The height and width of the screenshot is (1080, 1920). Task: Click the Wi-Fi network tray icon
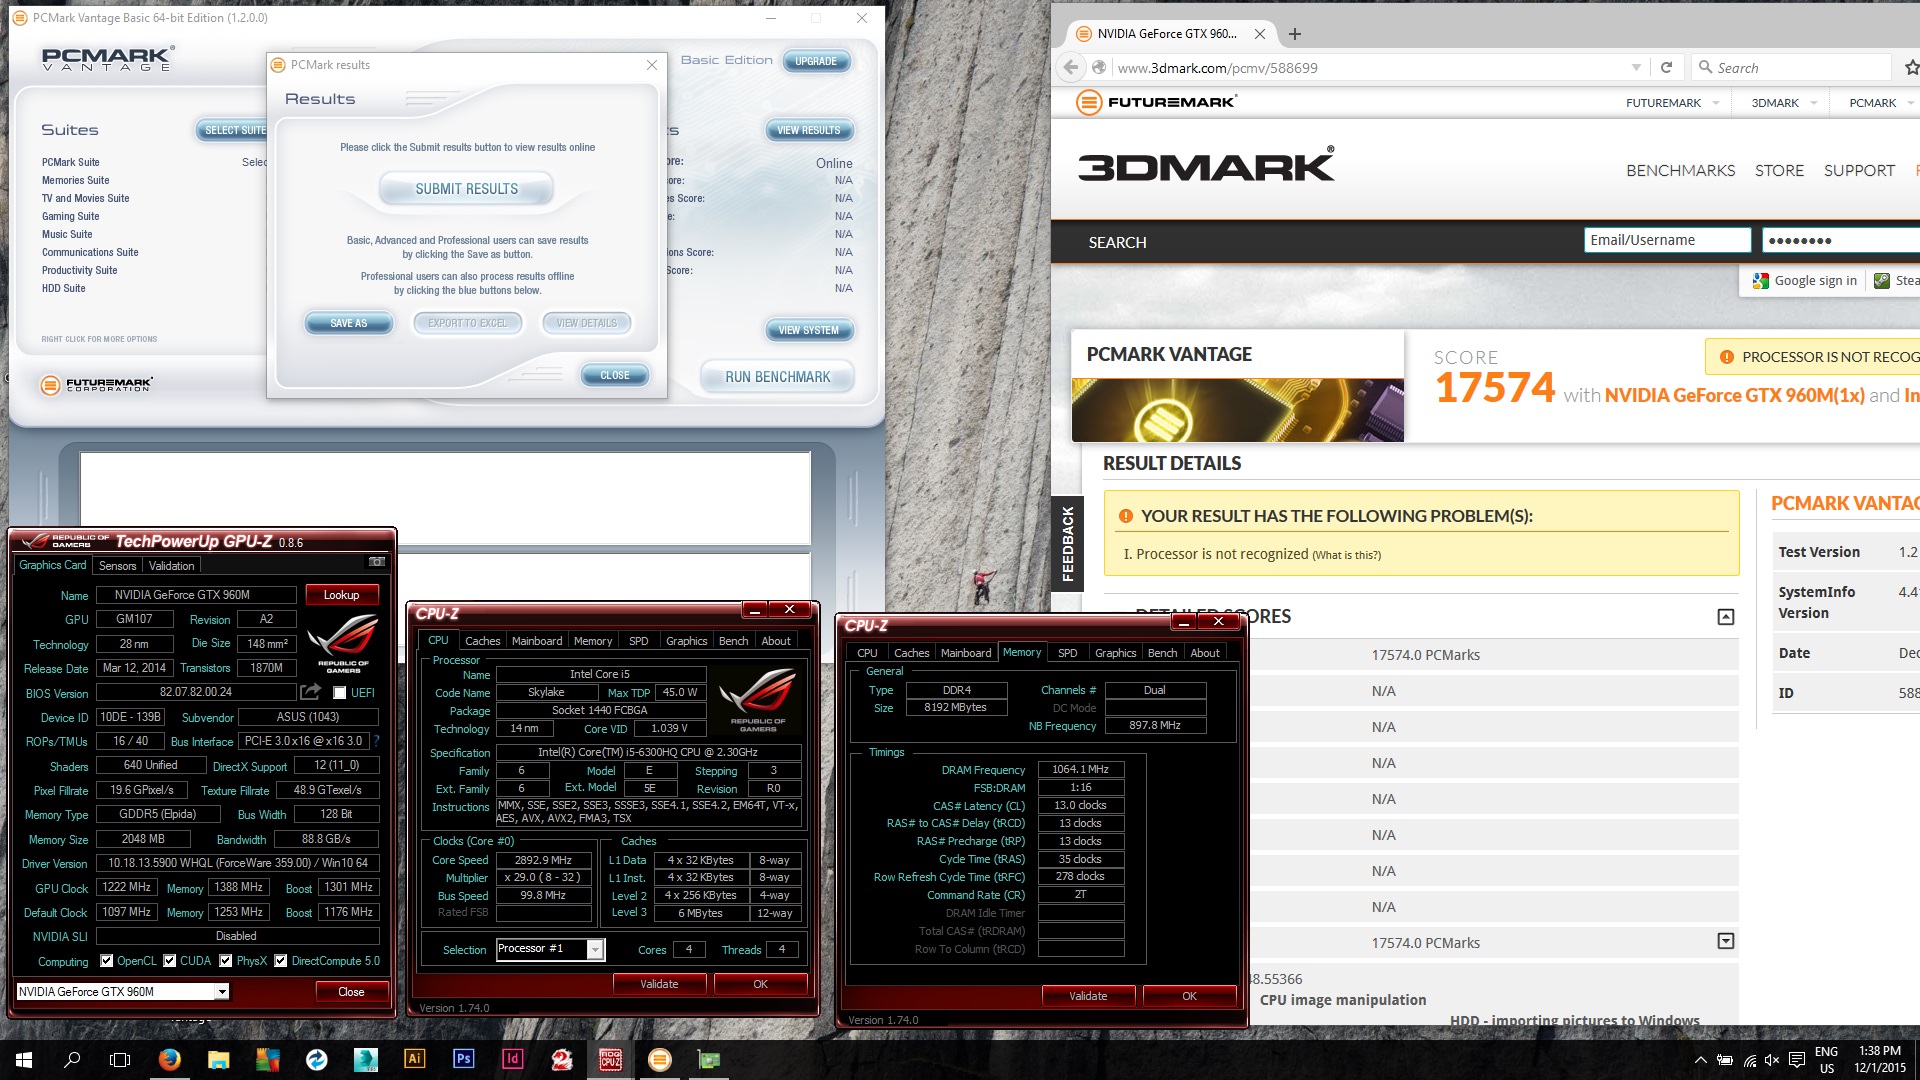(1749, 1059)
